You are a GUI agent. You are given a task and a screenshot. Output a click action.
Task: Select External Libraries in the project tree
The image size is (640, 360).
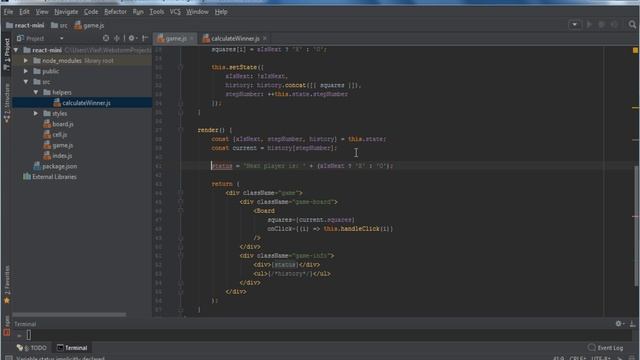click(50, 177)
